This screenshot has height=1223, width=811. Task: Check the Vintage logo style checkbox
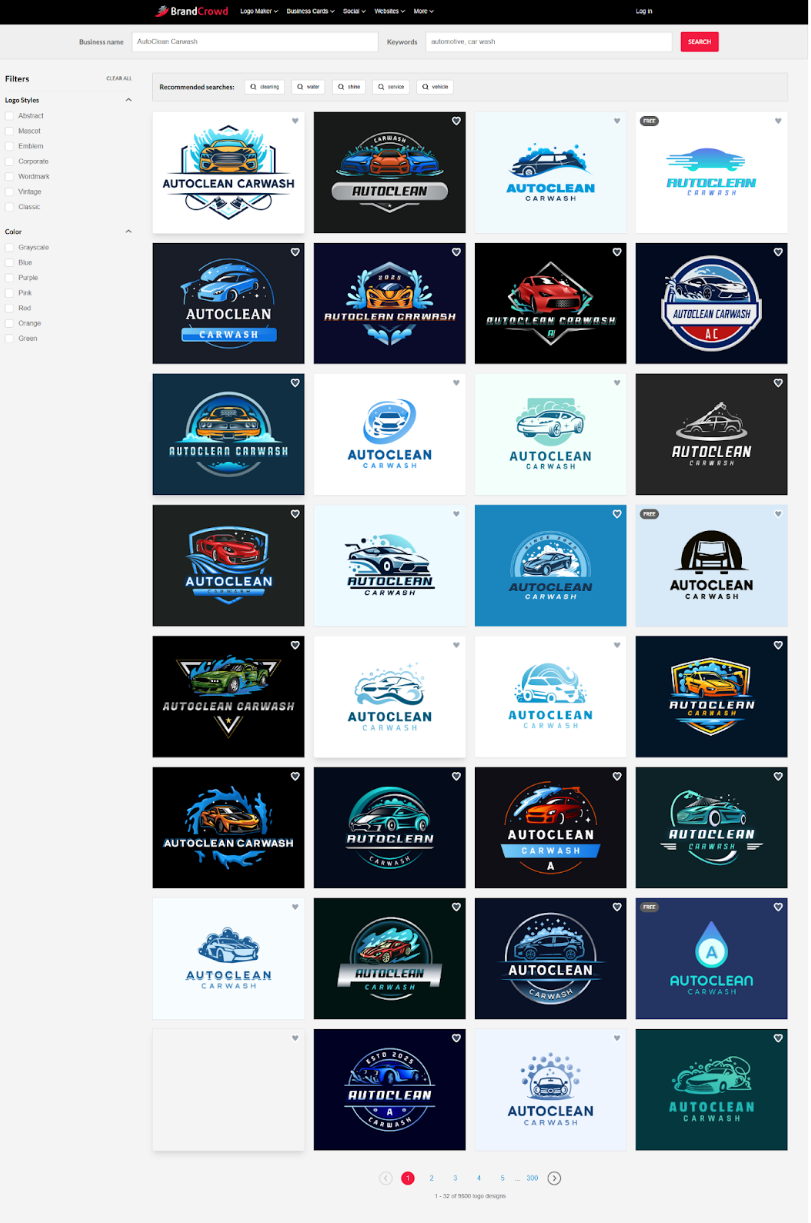tap(10, 191)
